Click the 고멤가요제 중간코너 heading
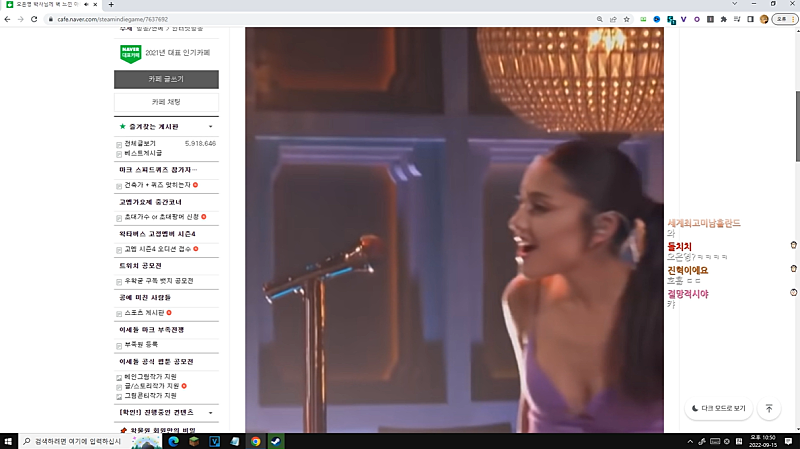 pyautogui.click(x=150, y=202)
